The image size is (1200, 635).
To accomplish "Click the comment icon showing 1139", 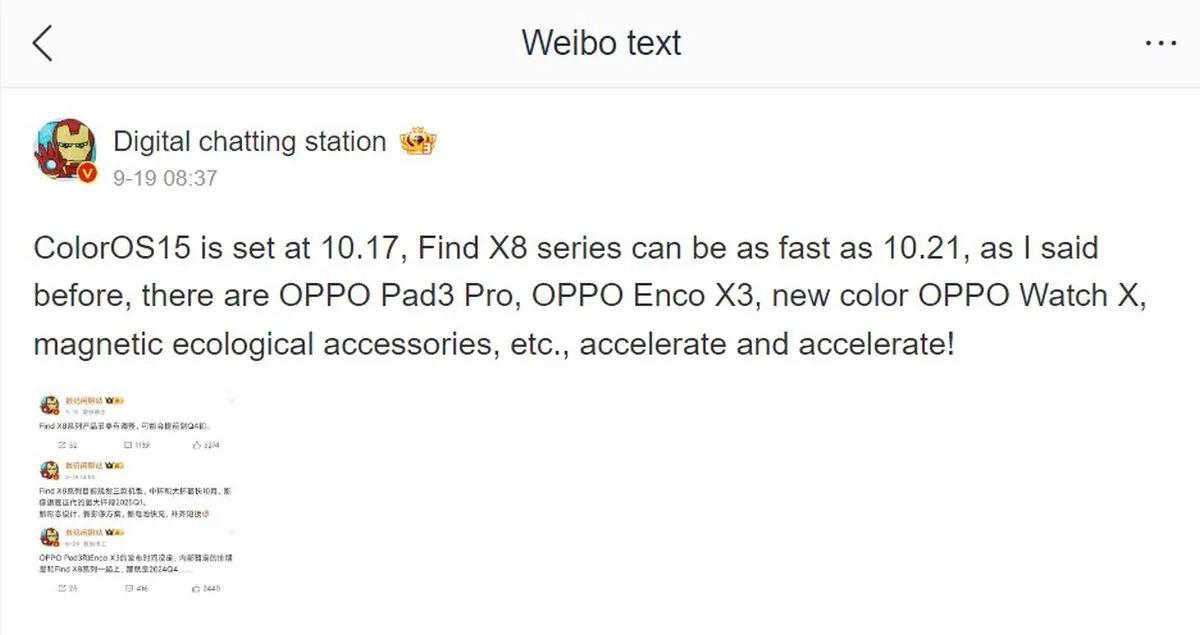I will tap(128, 445).
